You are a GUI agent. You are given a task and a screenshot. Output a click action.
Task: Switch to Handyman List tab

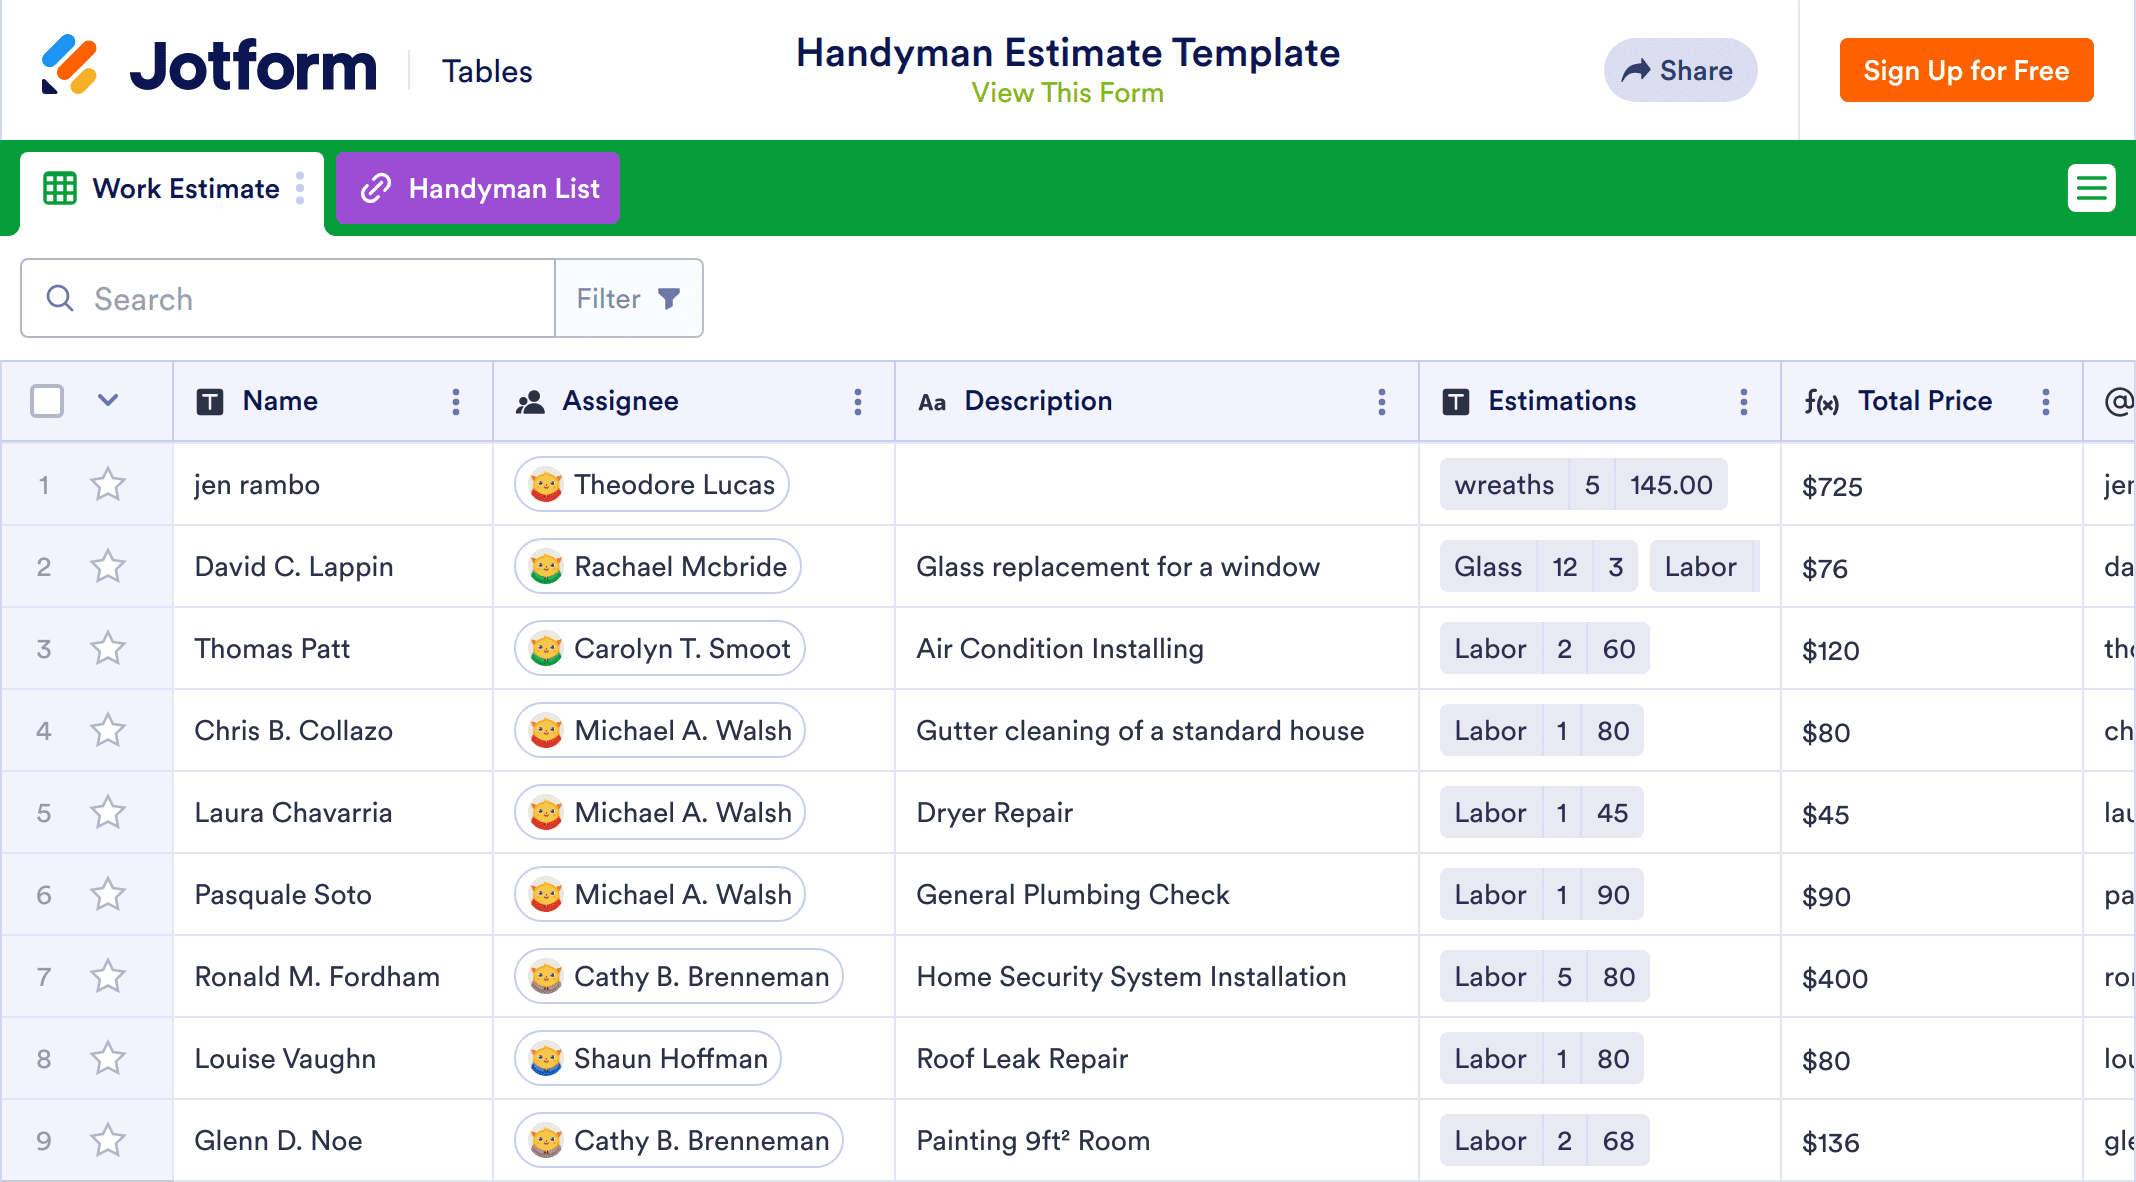click(478, 188)
